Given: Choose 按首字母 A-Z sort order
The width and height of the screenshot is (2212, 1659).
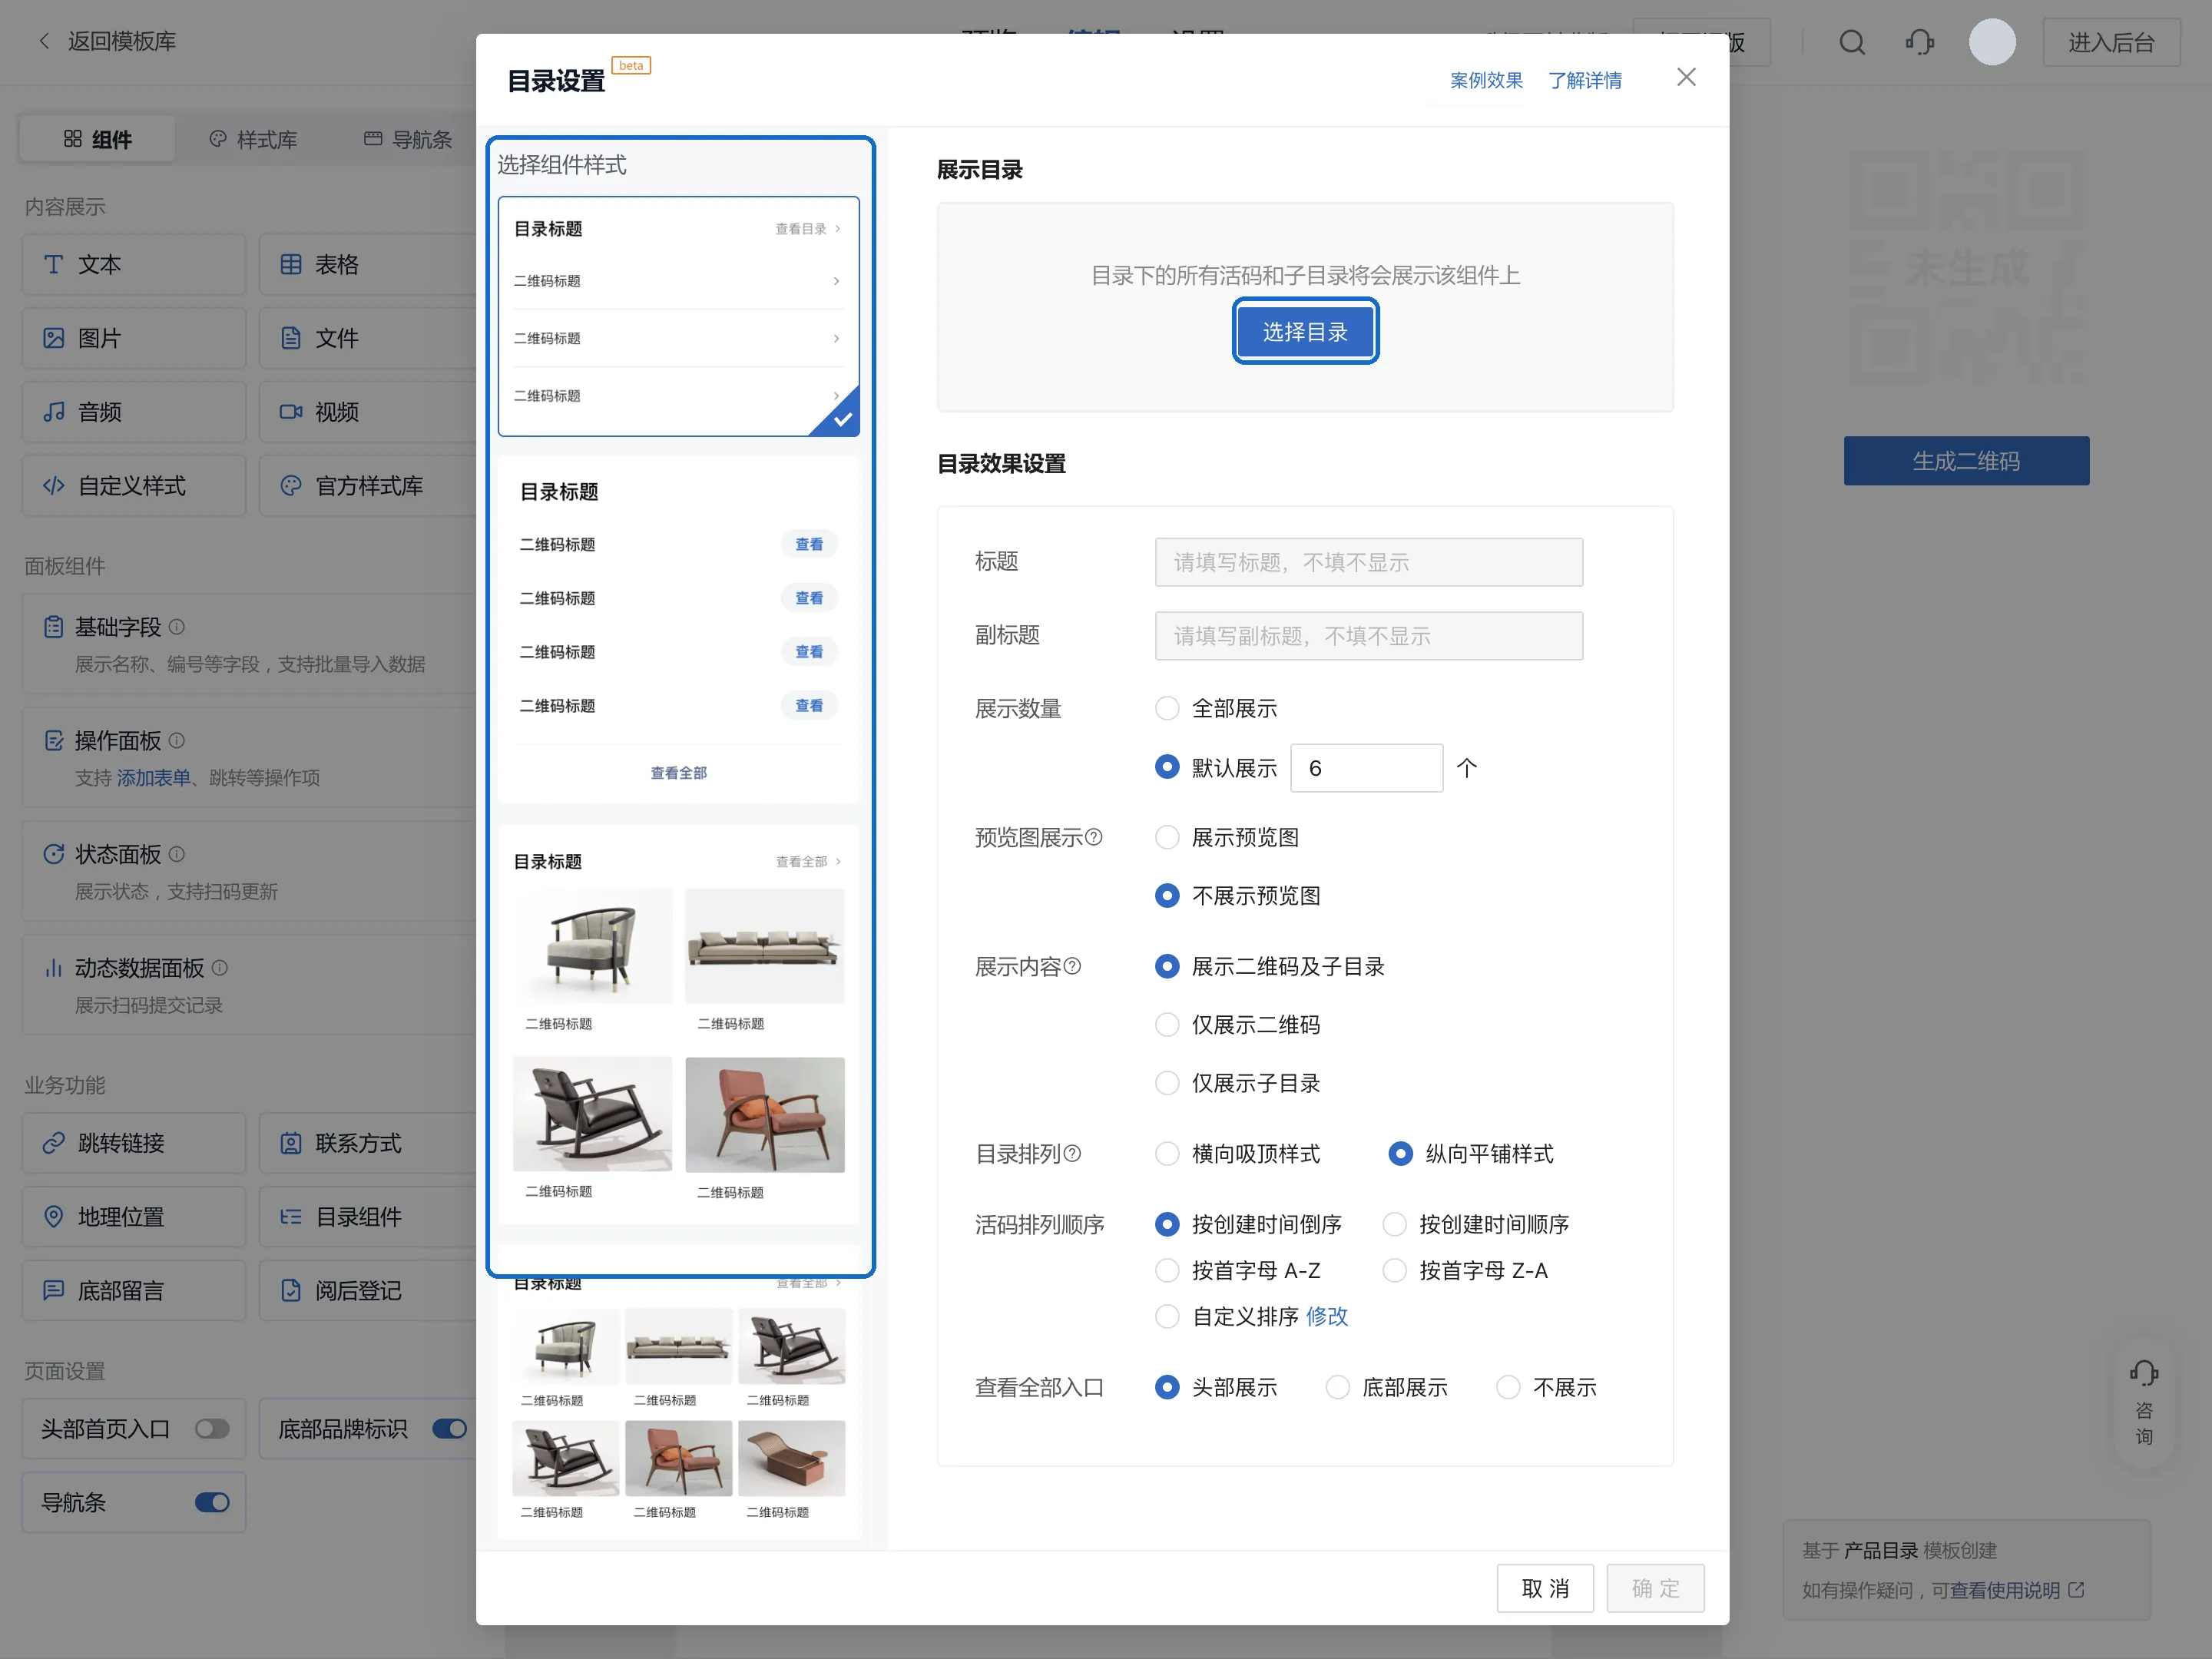Looking at the screenshot, I should point(1167,1271).
